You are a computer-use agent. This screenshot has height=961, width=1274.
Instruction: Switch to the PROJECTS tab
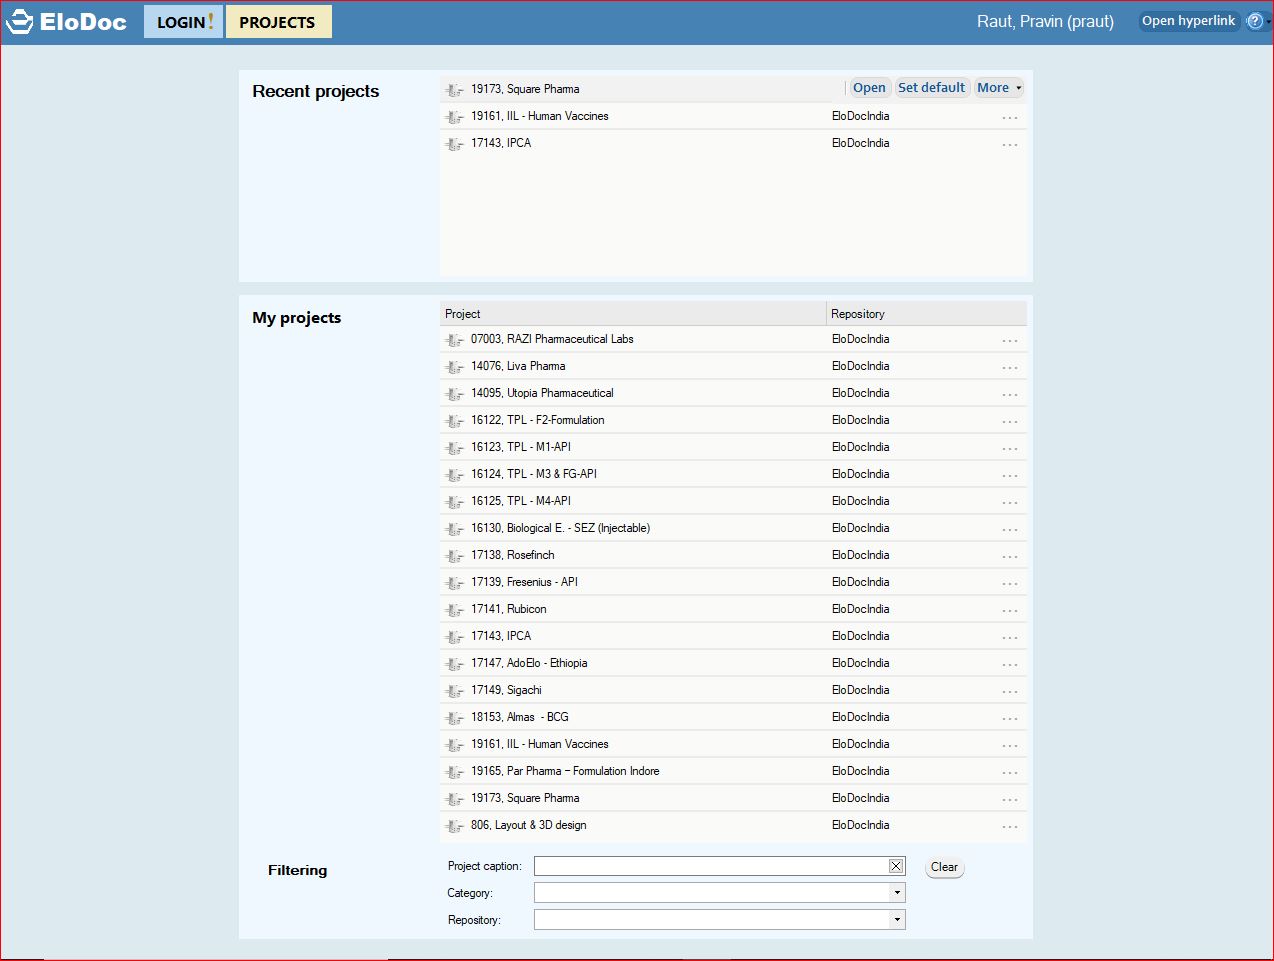coord(278,22)
